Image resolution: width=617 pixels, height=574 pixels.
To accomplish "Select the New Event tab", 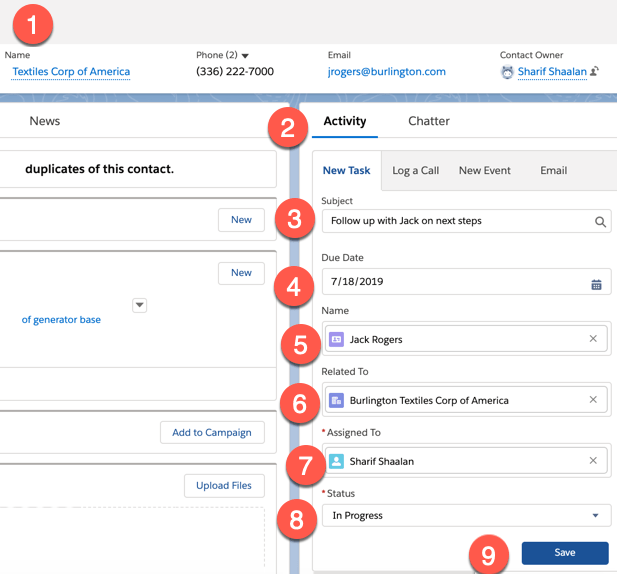I will [x=484, y=170].
